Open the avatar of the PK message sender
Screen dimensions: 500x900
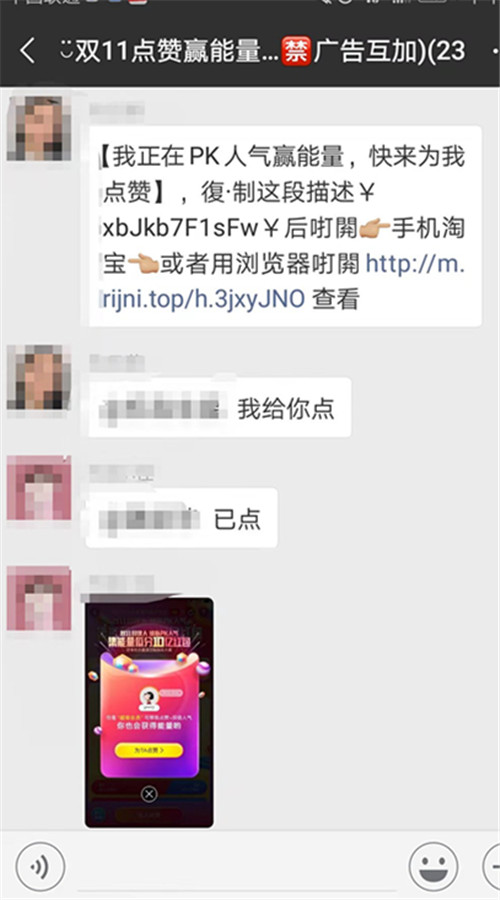38,128
